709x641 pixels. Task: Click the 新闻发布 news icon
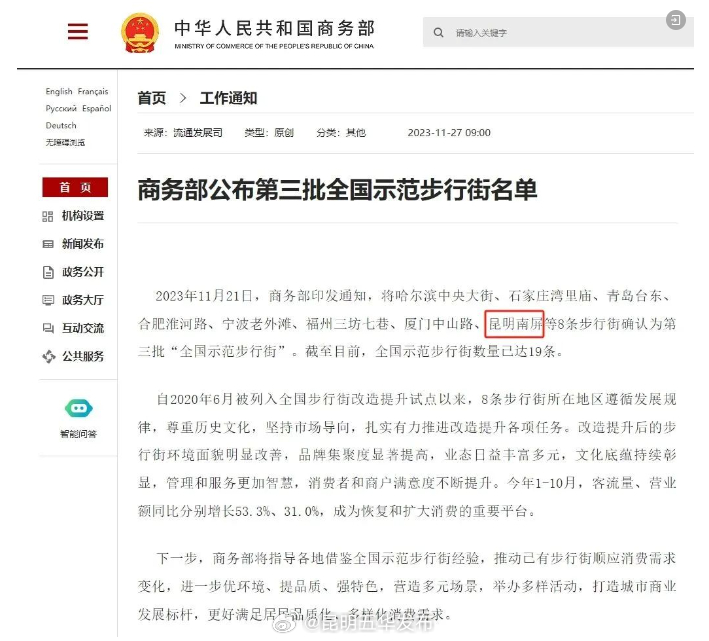pyautogui.click(x=47, y=245)
